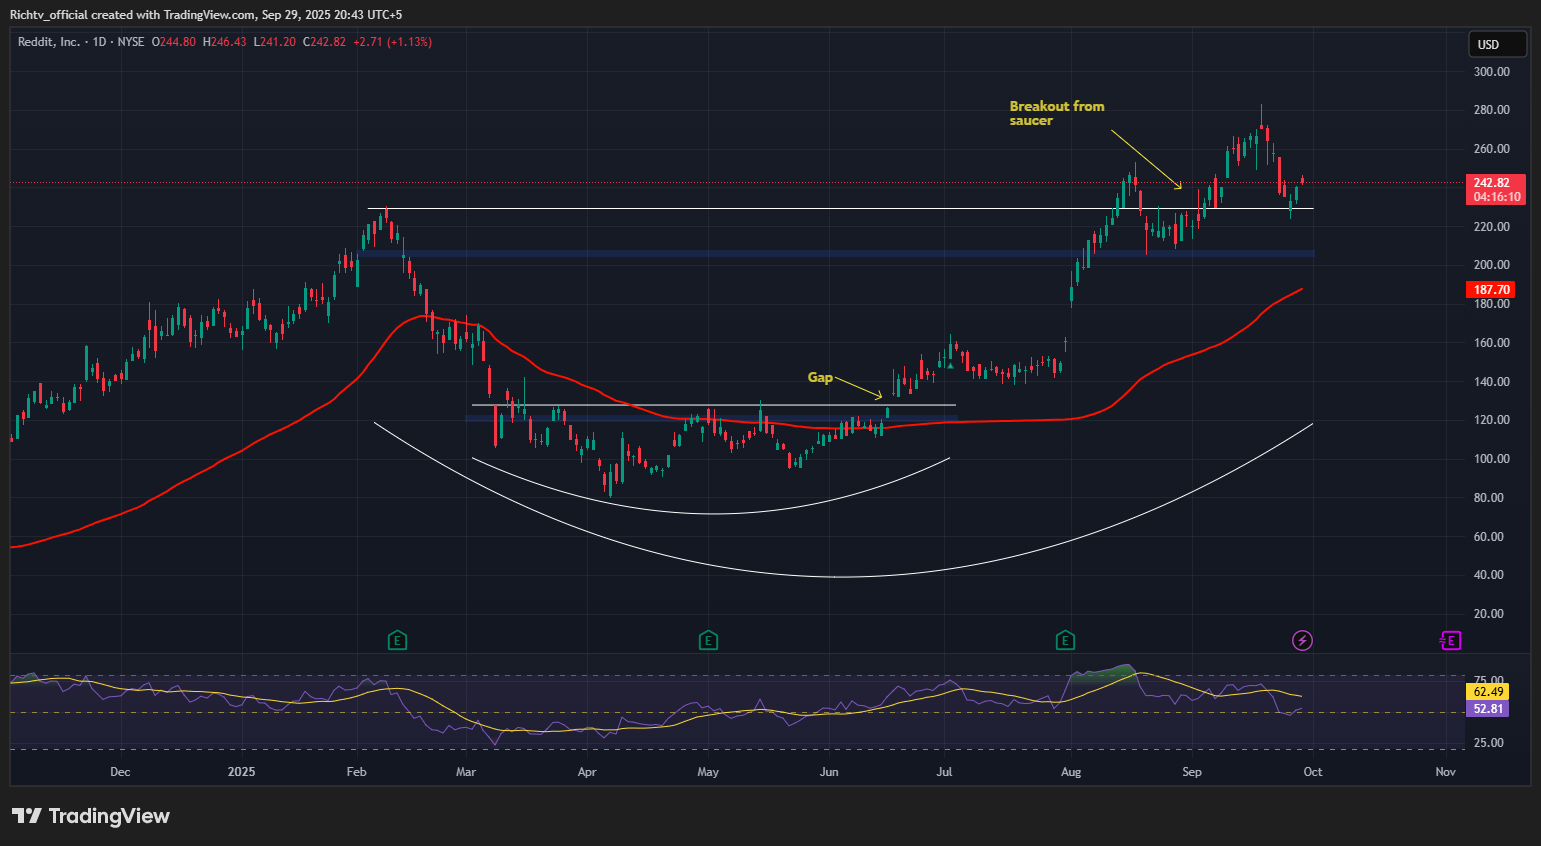Select the 'Breakout from saucer' text annotation
The image size is (1541, 846).
pos(1056,113)
